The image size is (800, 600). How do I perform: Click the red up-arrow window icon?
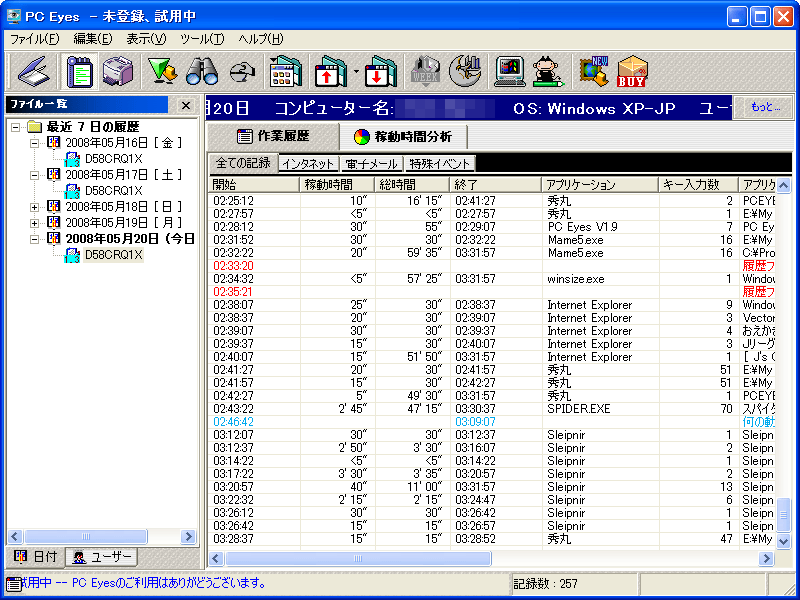[x=332, y=71]
